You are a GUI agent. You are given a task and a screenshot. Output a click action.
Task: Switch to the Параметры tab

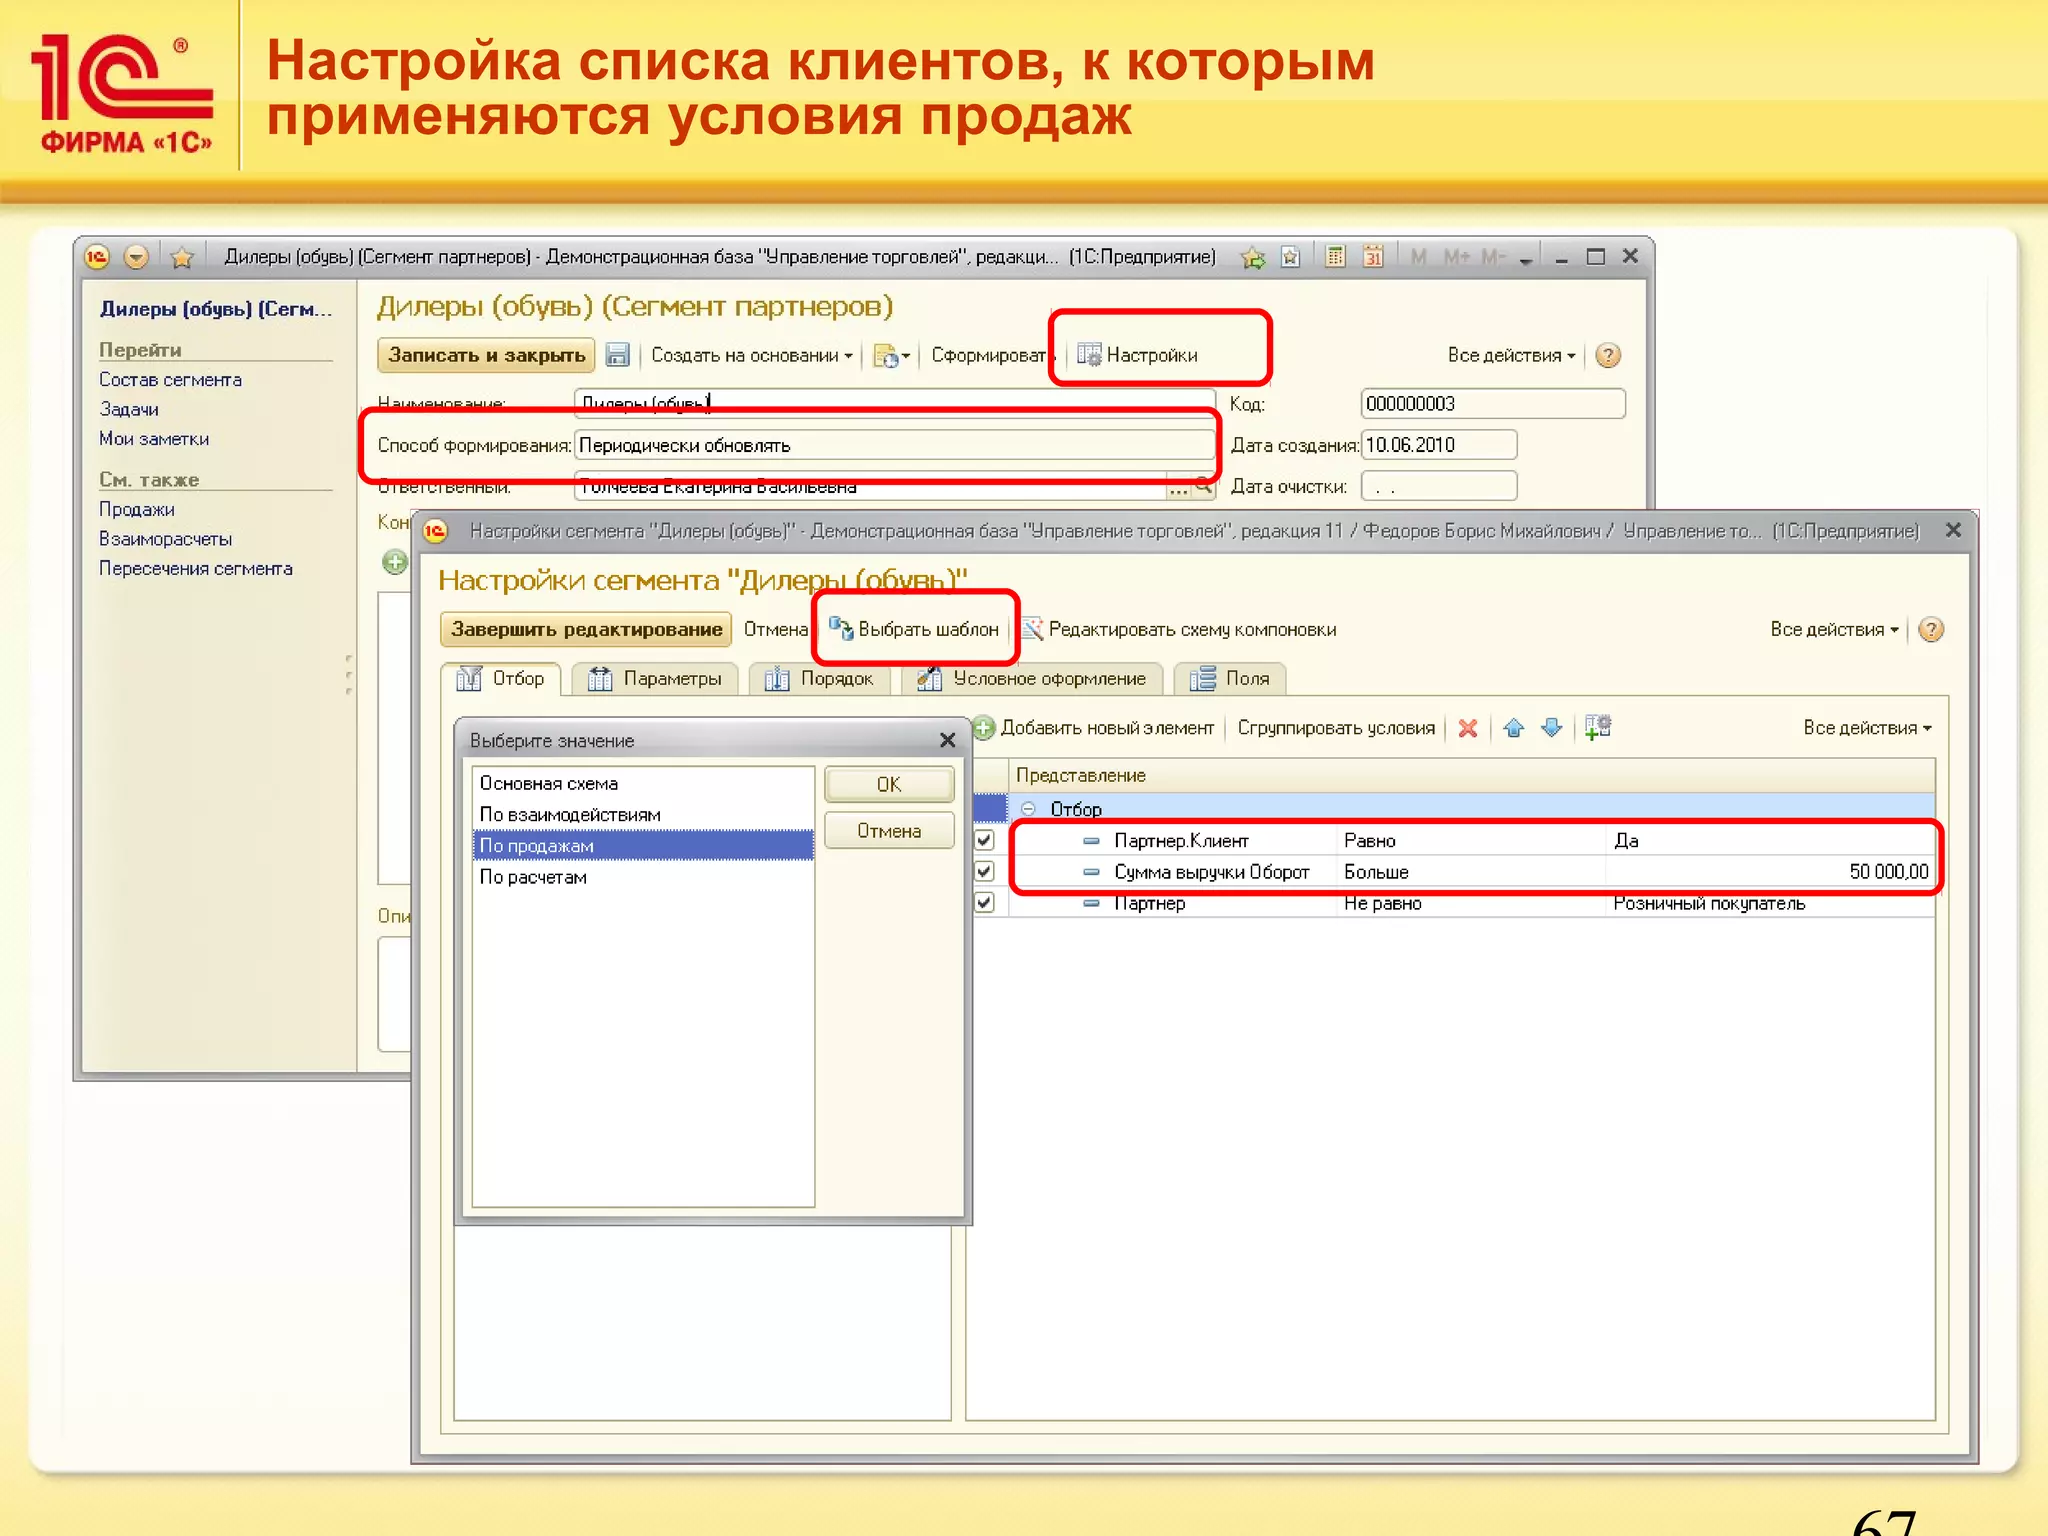[x=655, y=679]
